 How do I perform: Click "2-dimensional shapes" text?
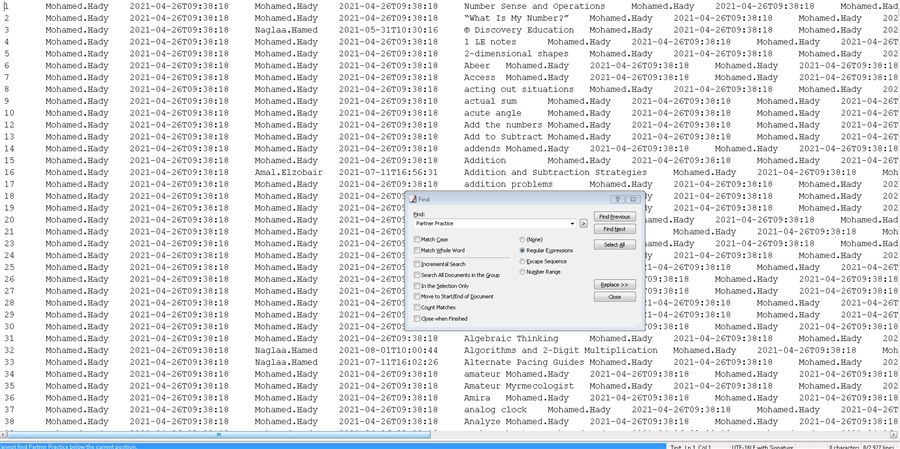tap(516, 54)
